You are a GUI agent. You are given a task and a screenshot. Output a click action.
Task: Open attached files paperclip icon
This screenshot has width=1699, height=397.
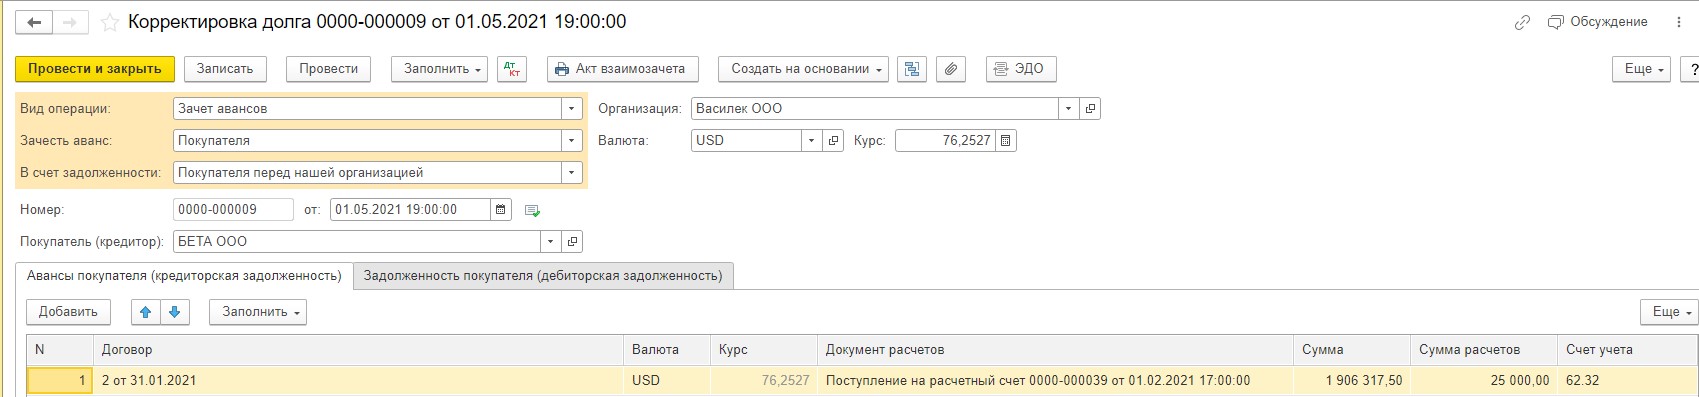click(x=951, y=69)
